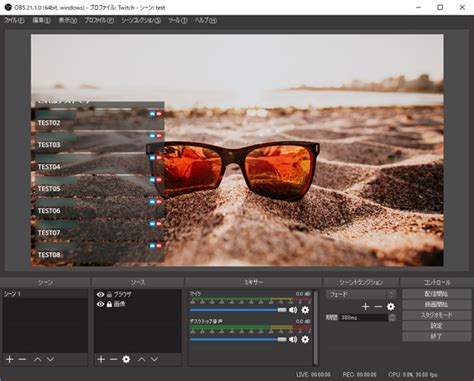Open desktop audio settings gear

click(x=305, y=339)
